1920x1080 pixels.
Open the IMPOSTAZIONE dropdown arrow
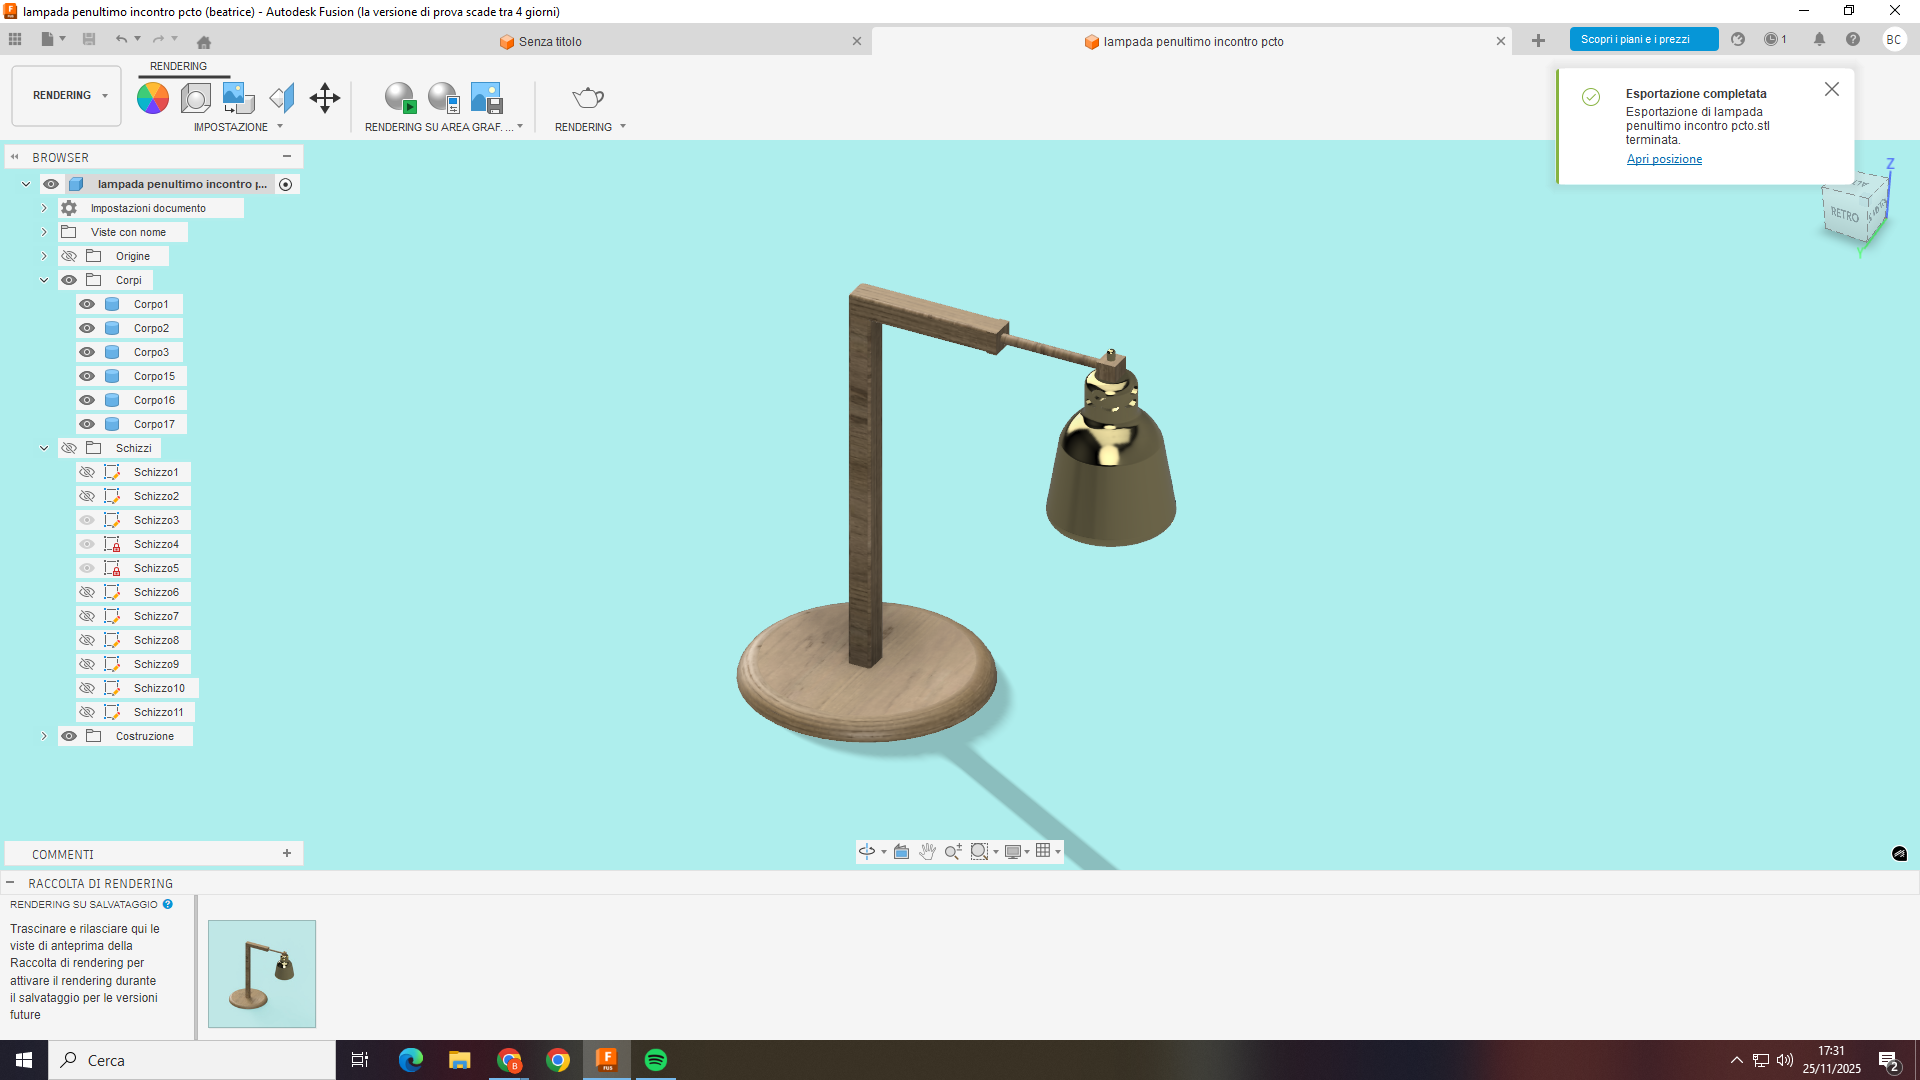click(279, 127)
